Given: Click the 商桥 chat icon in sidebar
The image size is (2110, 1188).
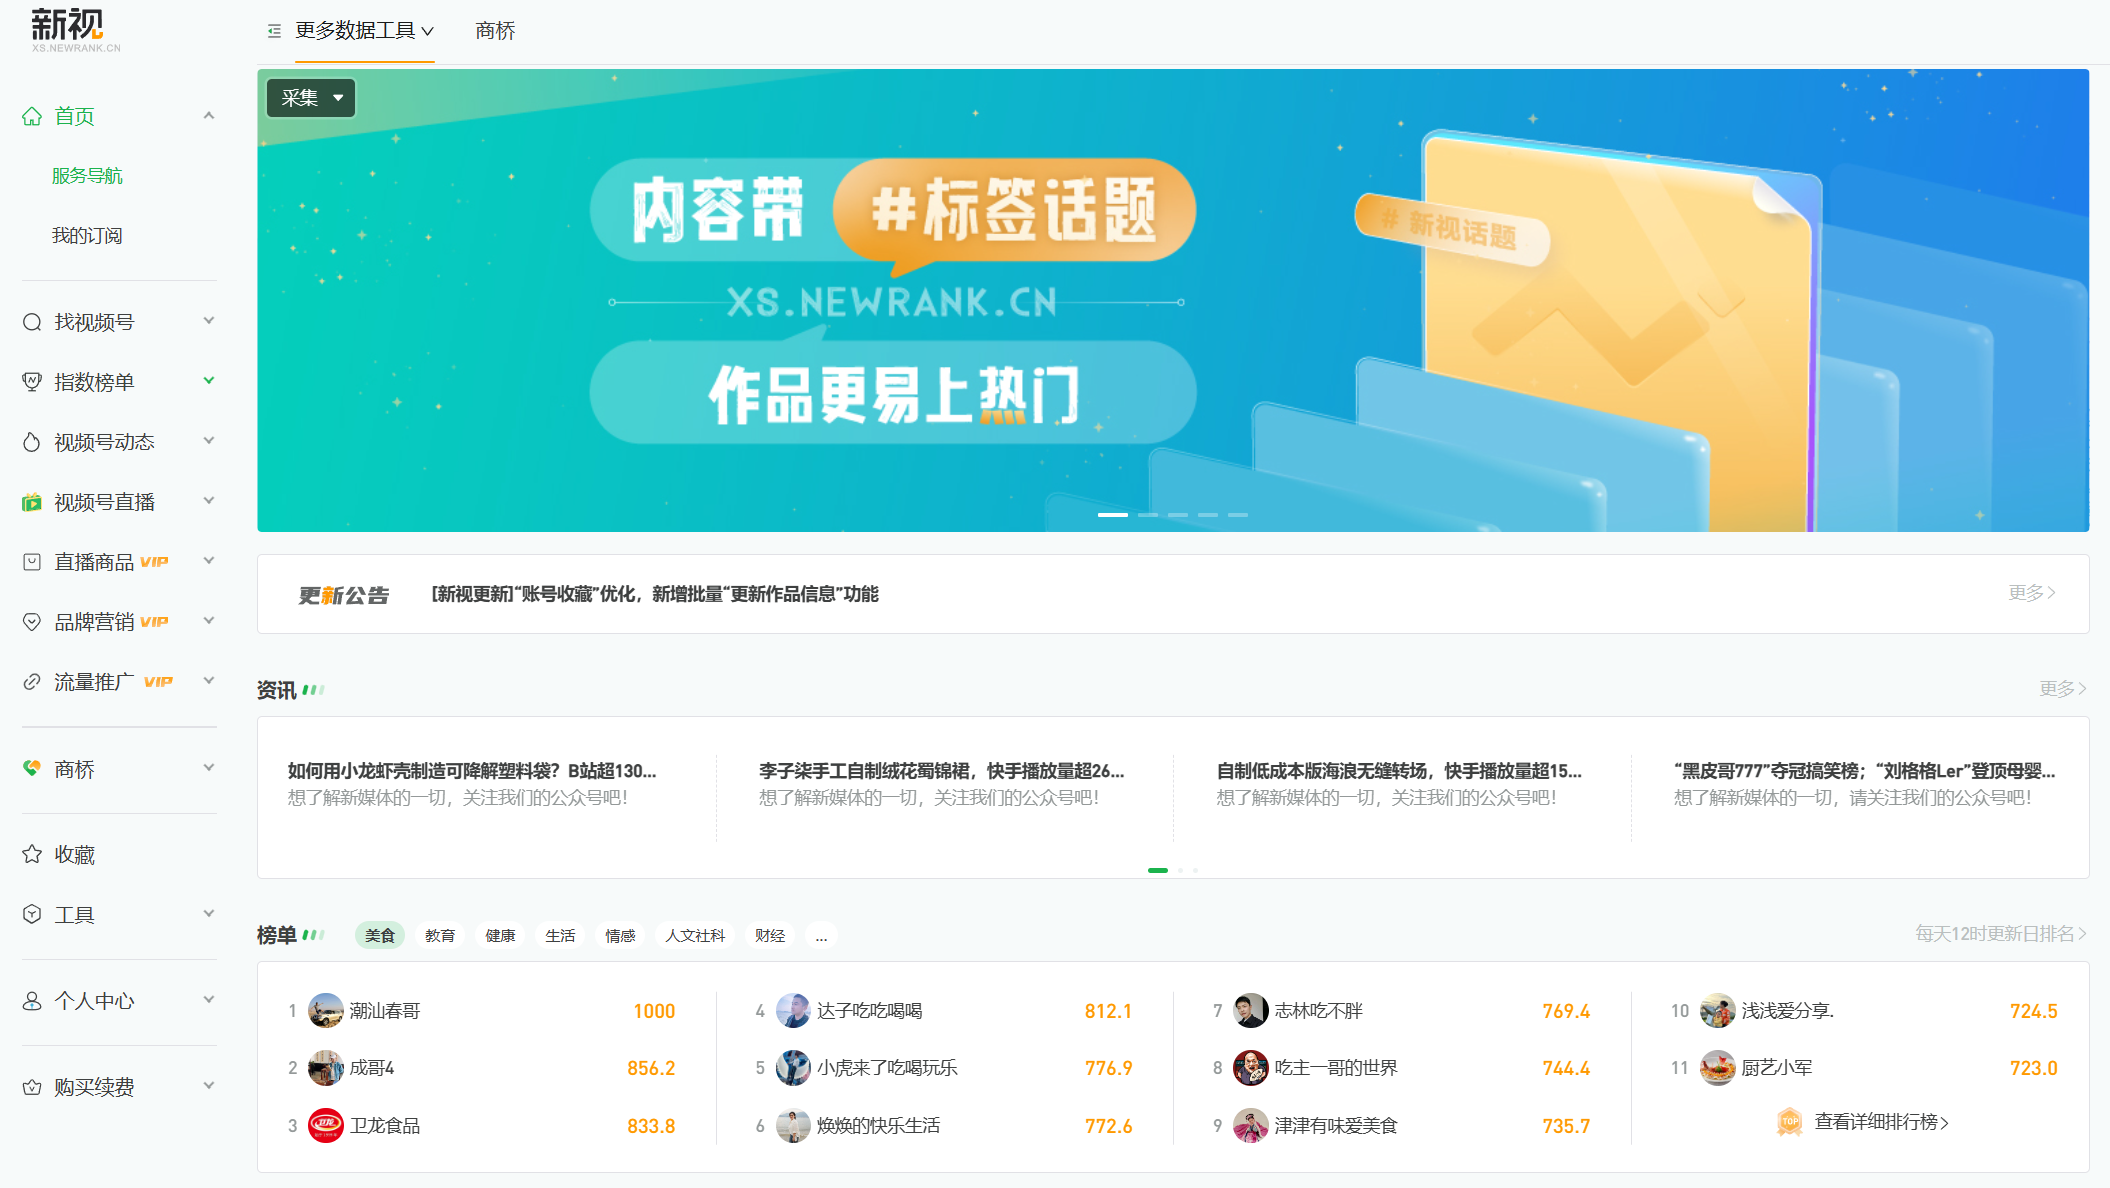Looking at the screenshot, I should click(32, 768).
